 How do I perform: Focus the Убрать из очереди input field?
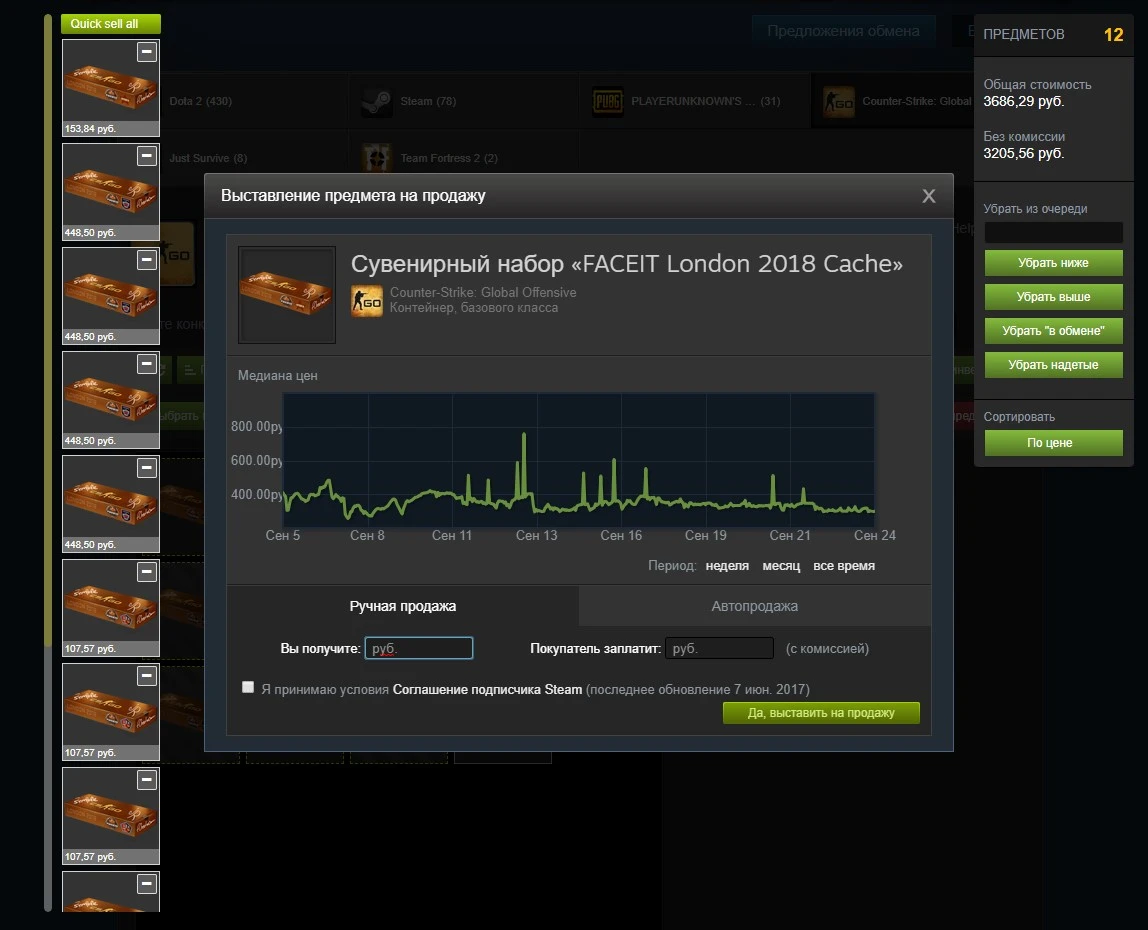[x=1054, y=232]
